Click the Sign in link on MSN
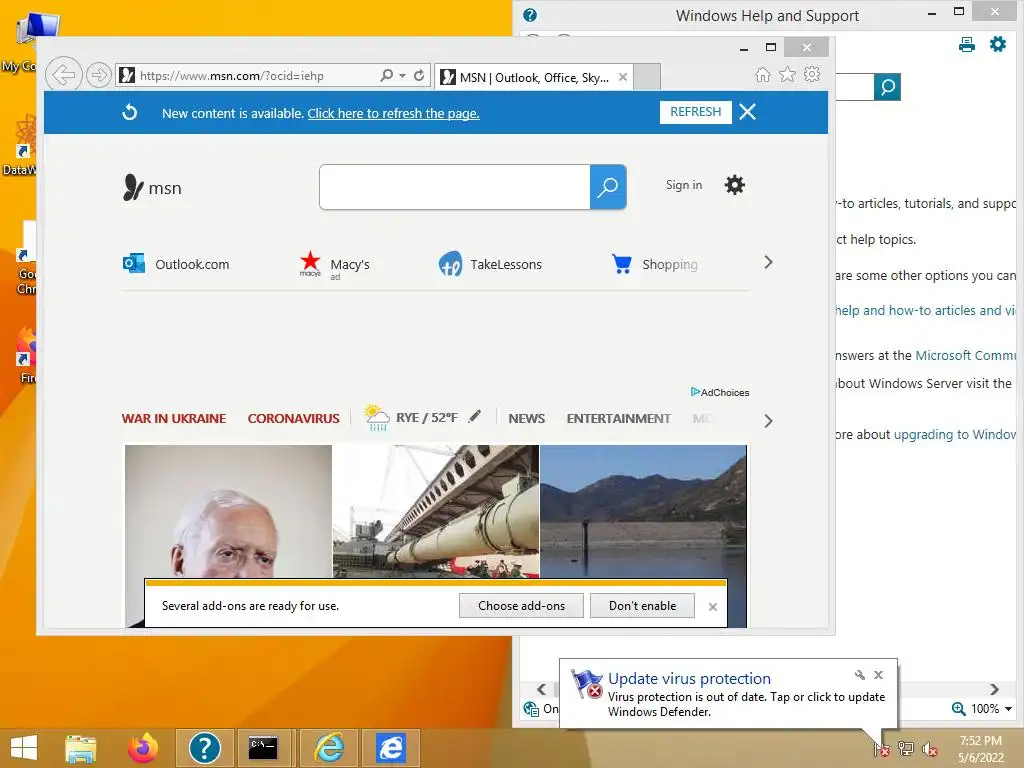This screenshot has height=768, width=1024. [684, 185]
